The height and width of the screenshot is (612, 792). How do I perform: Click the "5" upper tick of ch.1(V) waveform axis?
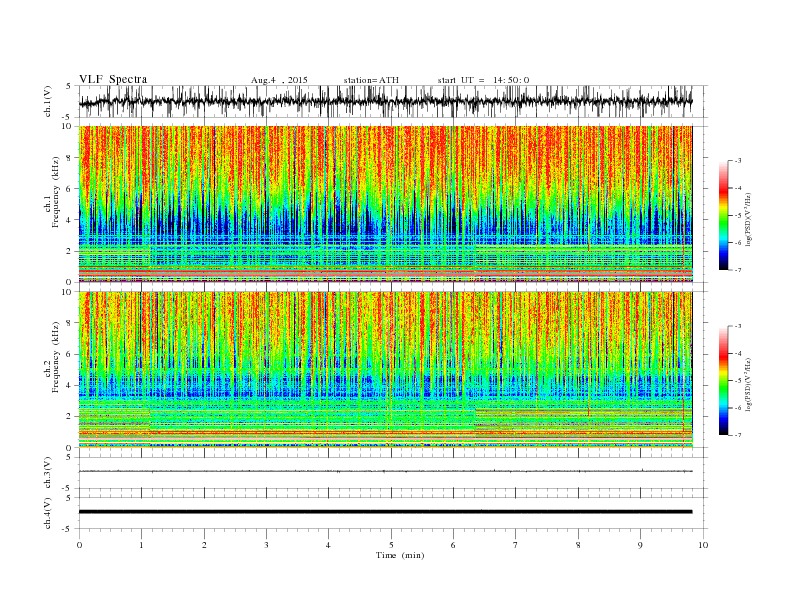(x=69, y=86)
